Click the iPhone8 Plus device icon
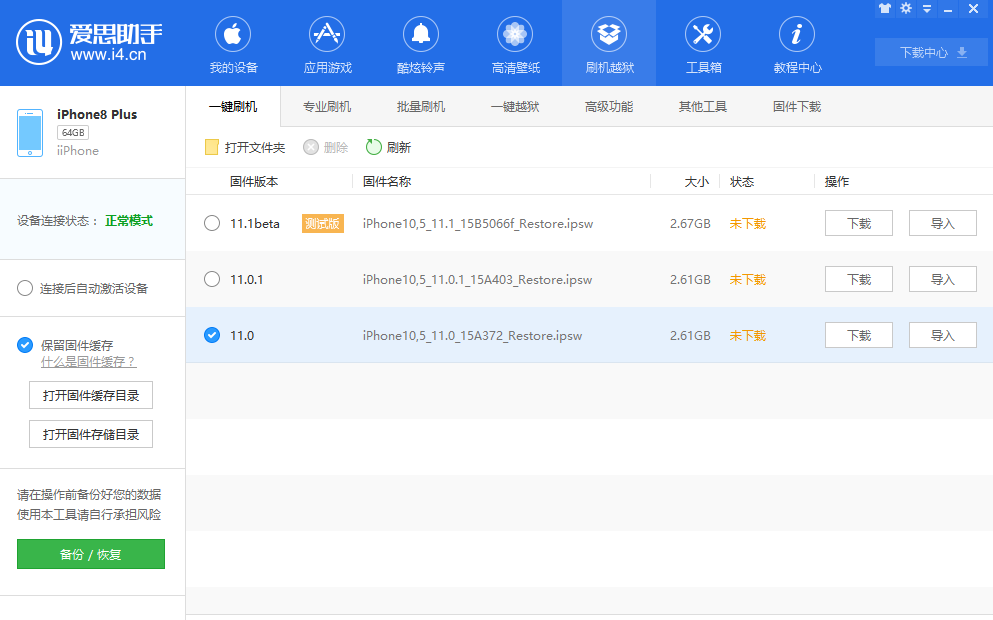Screen dimensions: 993x620 pyautogui.click(x=30, y=132)
